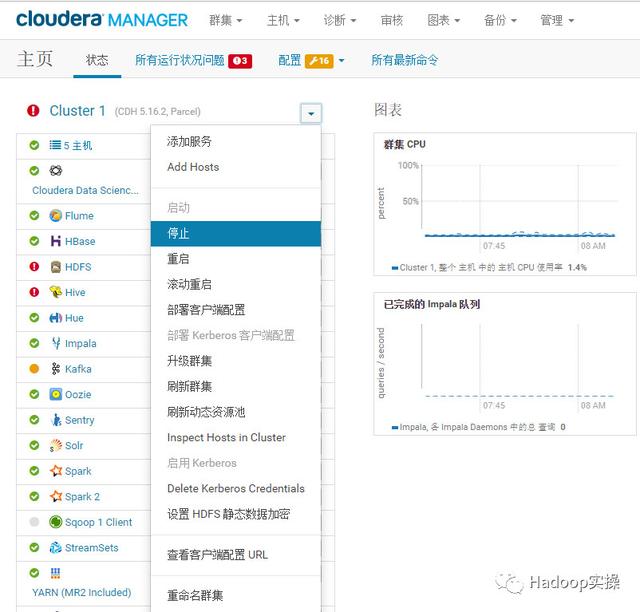Image resolution: width=640 pixels, height=612 pixels.
Task: Open the 配置 tab link
Action: point(289,60)
